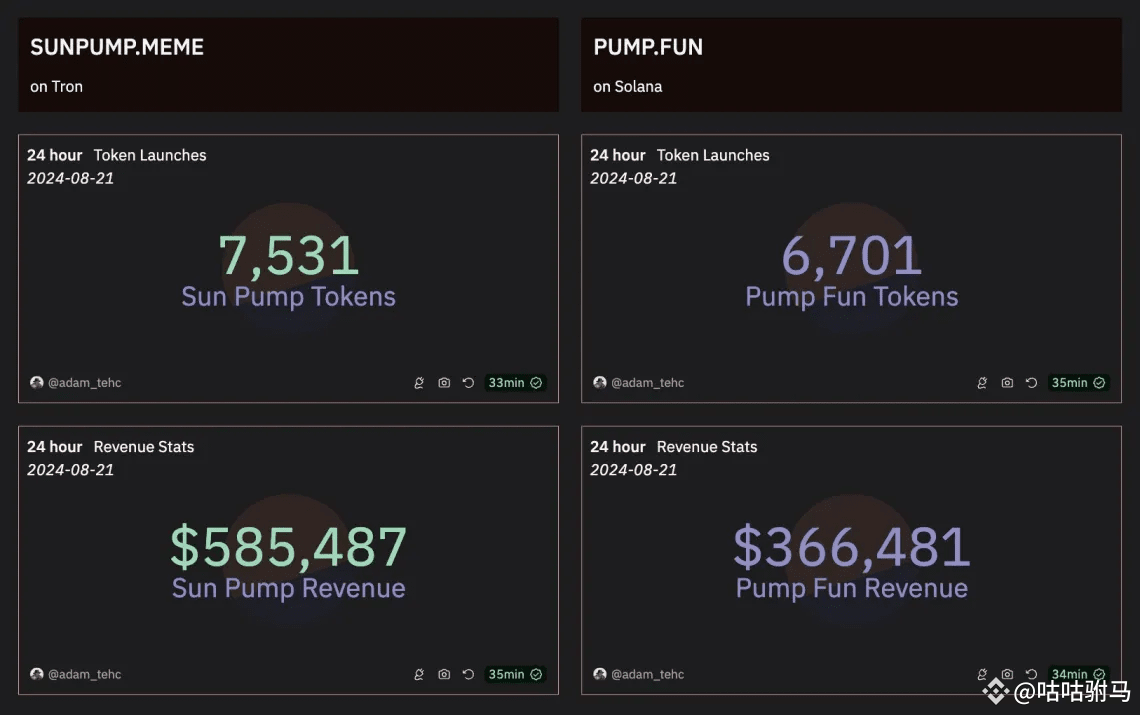Capture a screenshot of the Sun Pump Revenue card
The width and height of the screenshot is (1140, 715).
tap(444, 675)
